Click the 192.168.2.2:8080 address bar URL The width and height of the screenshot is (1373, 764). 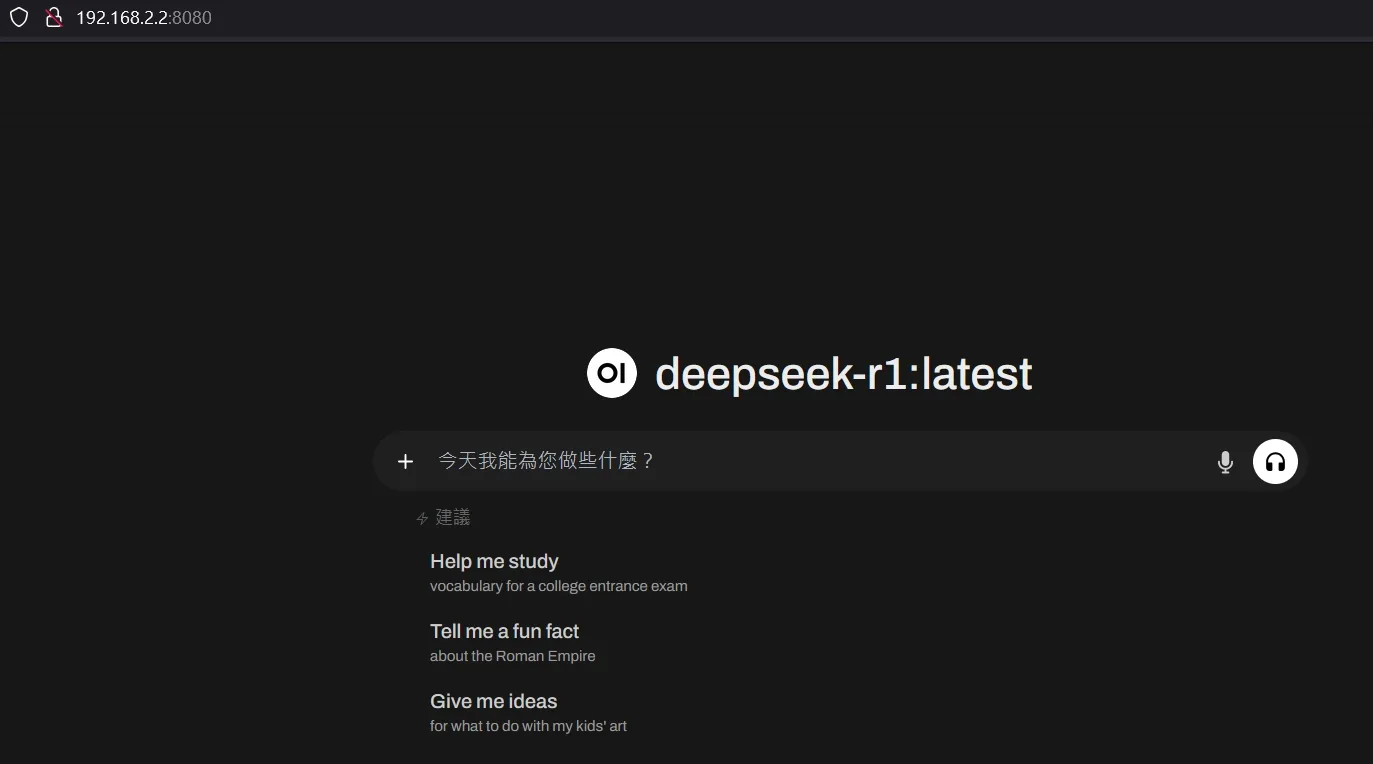click(x=144, y=17)
